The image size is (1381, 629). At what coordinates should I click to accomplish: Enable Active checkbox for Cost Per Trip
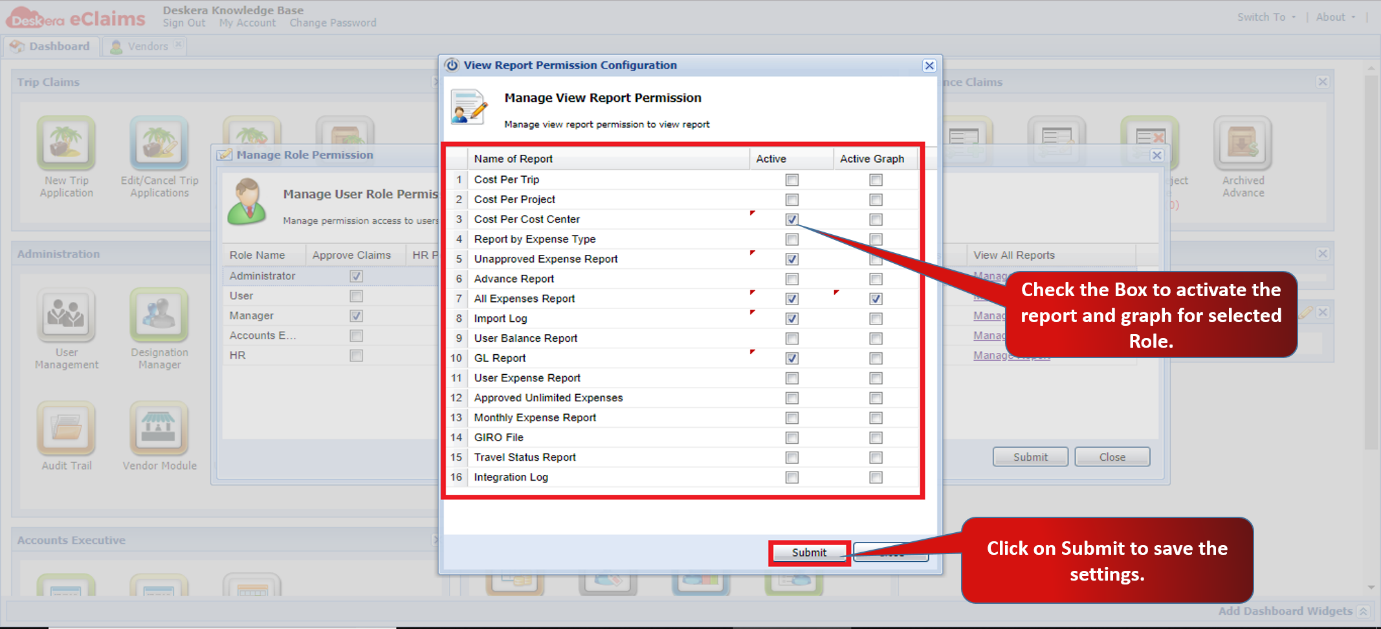(x=792, y=180)
